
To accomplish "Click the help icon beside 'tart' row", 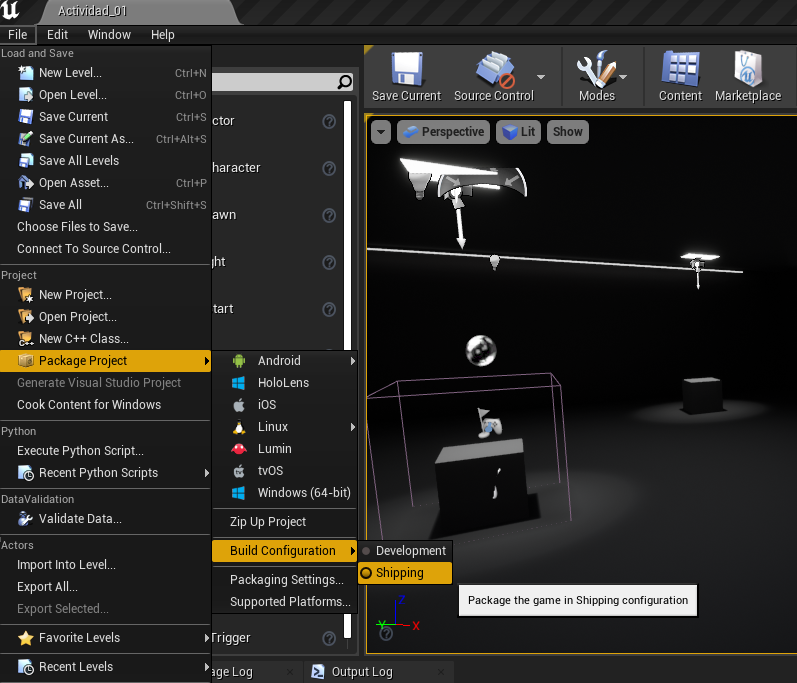I will [329, 309].
